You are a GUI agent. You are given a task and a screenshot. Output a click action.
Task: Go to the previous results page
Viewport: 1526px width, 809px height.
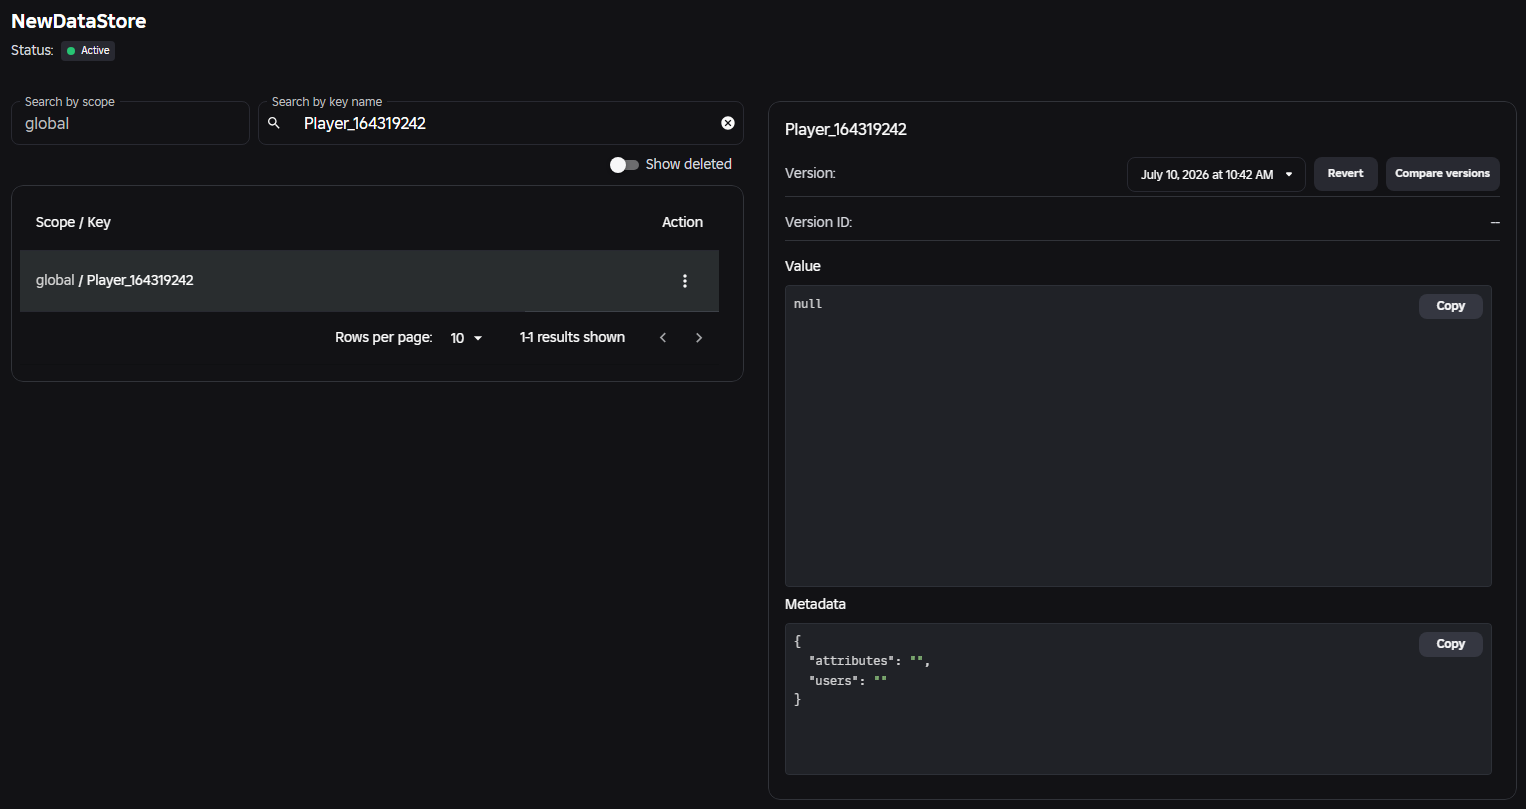[663, 338]
